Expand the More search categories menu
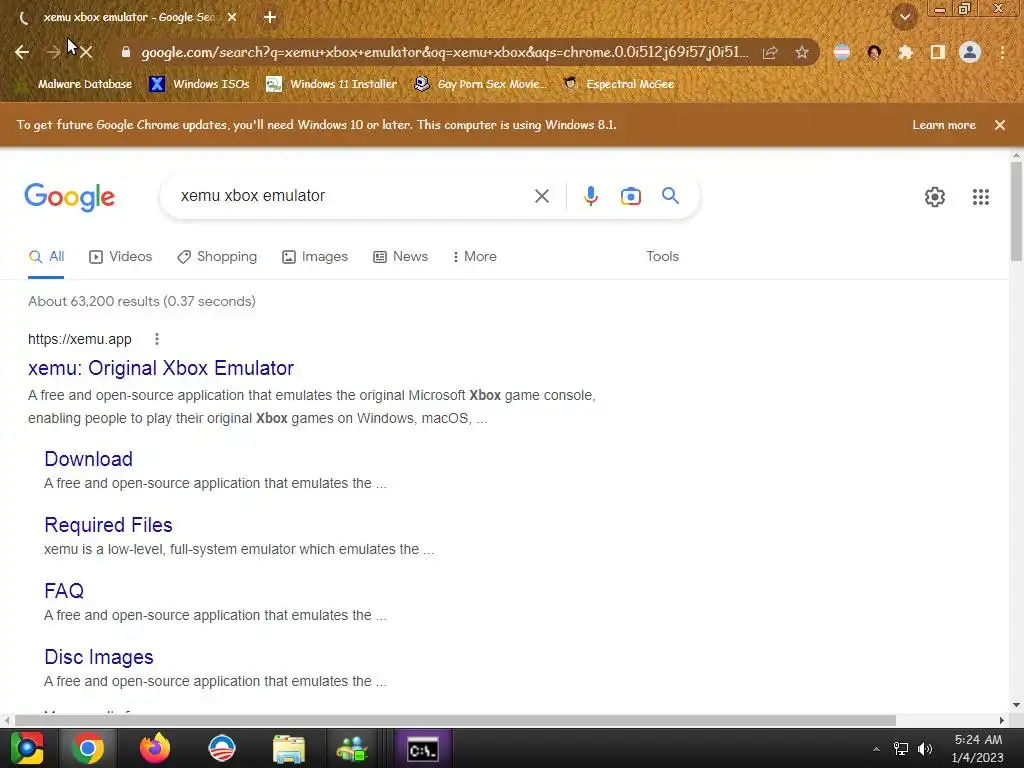 tap(475, 257)
